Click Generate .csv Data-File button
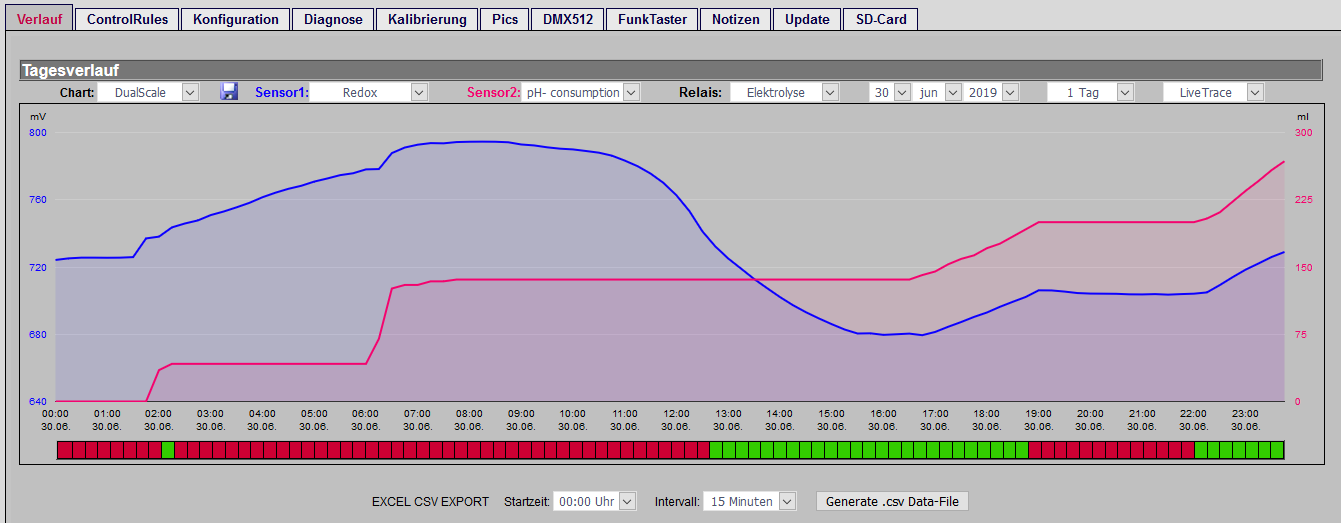The width and height of the screenshot is (1341, 523). (893, 501)
